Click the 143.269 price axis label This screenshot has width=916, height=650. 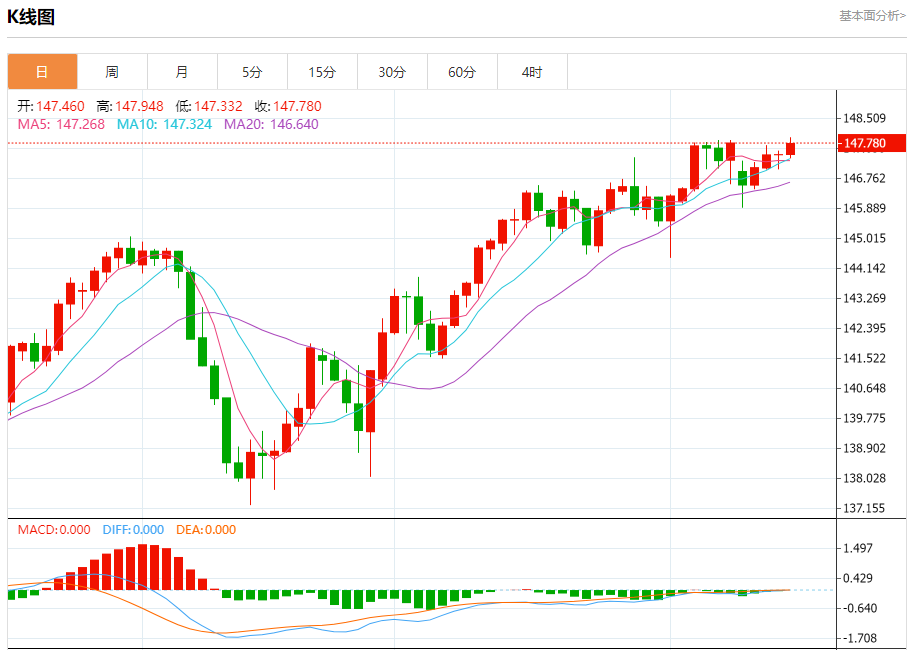864,298
